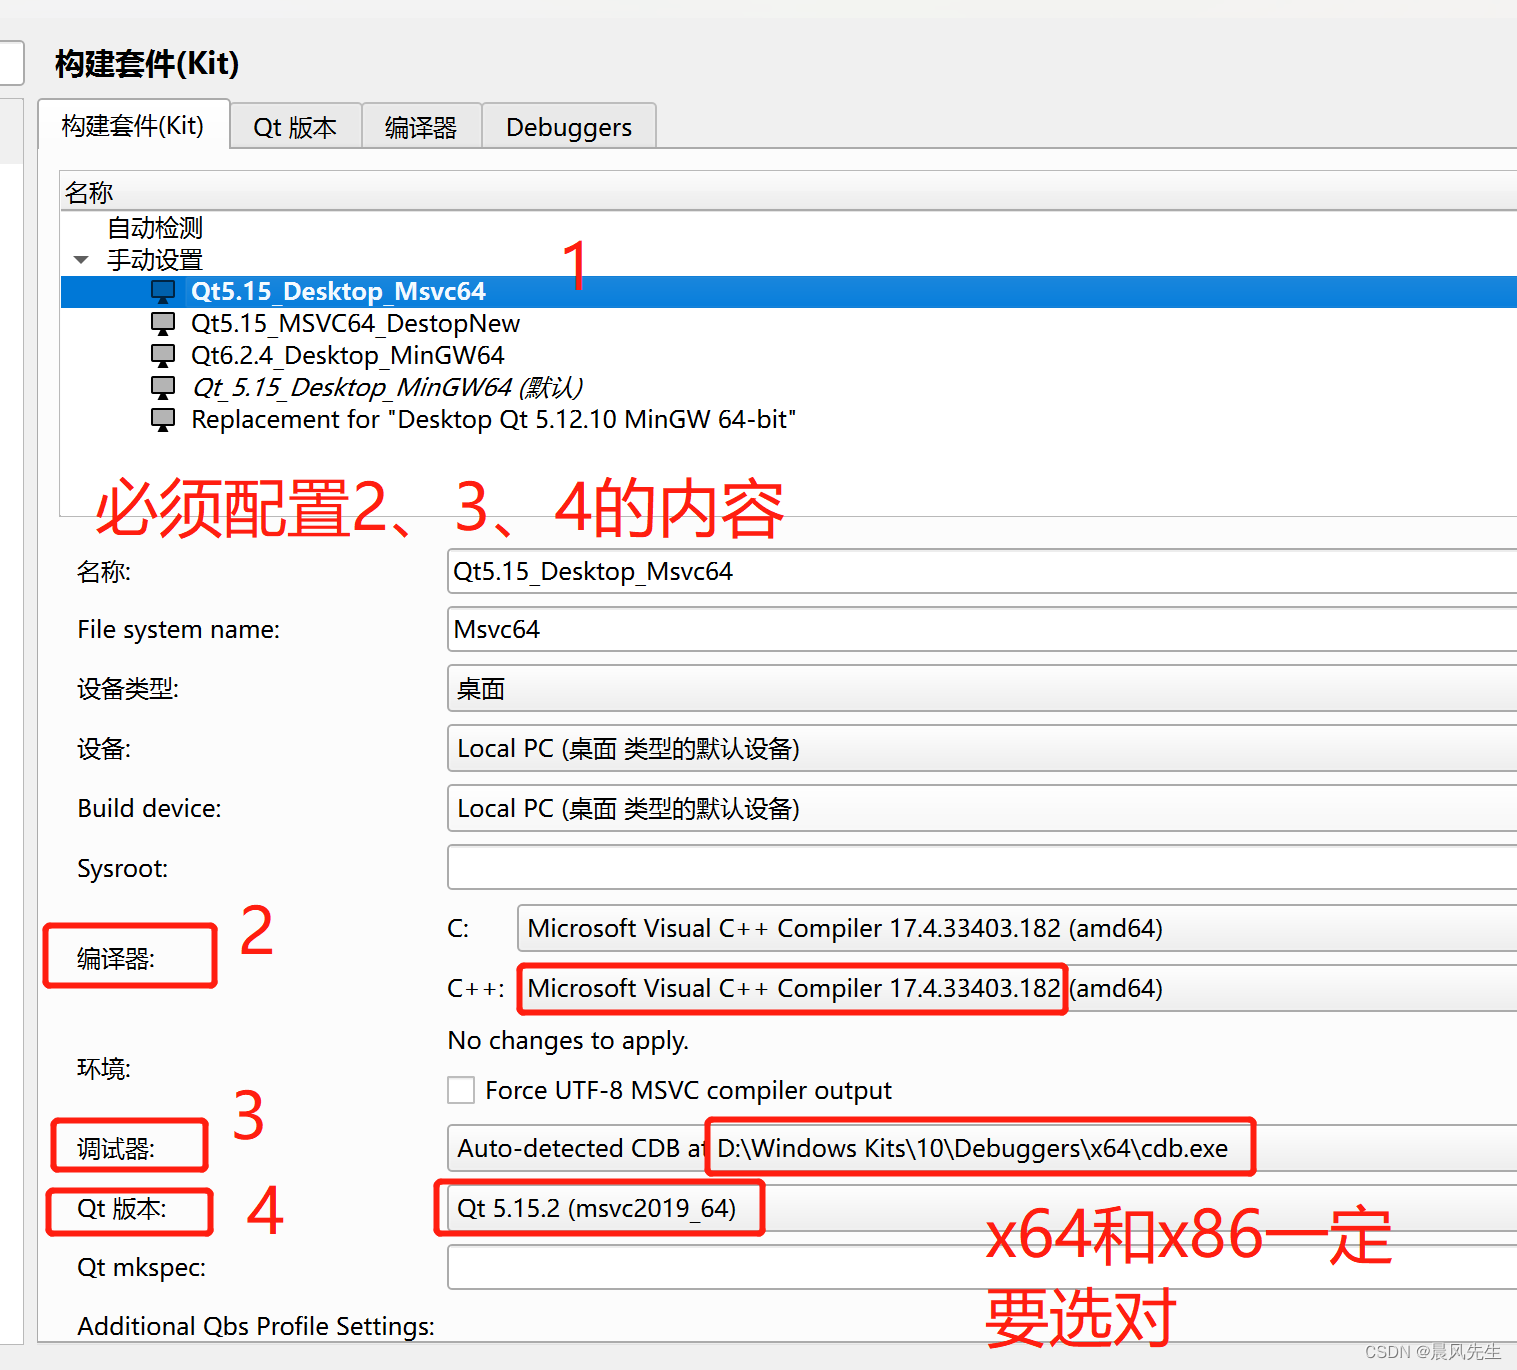Select default kit Qt_5.15_Desktop_MinGW64
Image resolution: width=1517 pixels, height=1370 pixels.
(388, 387)
